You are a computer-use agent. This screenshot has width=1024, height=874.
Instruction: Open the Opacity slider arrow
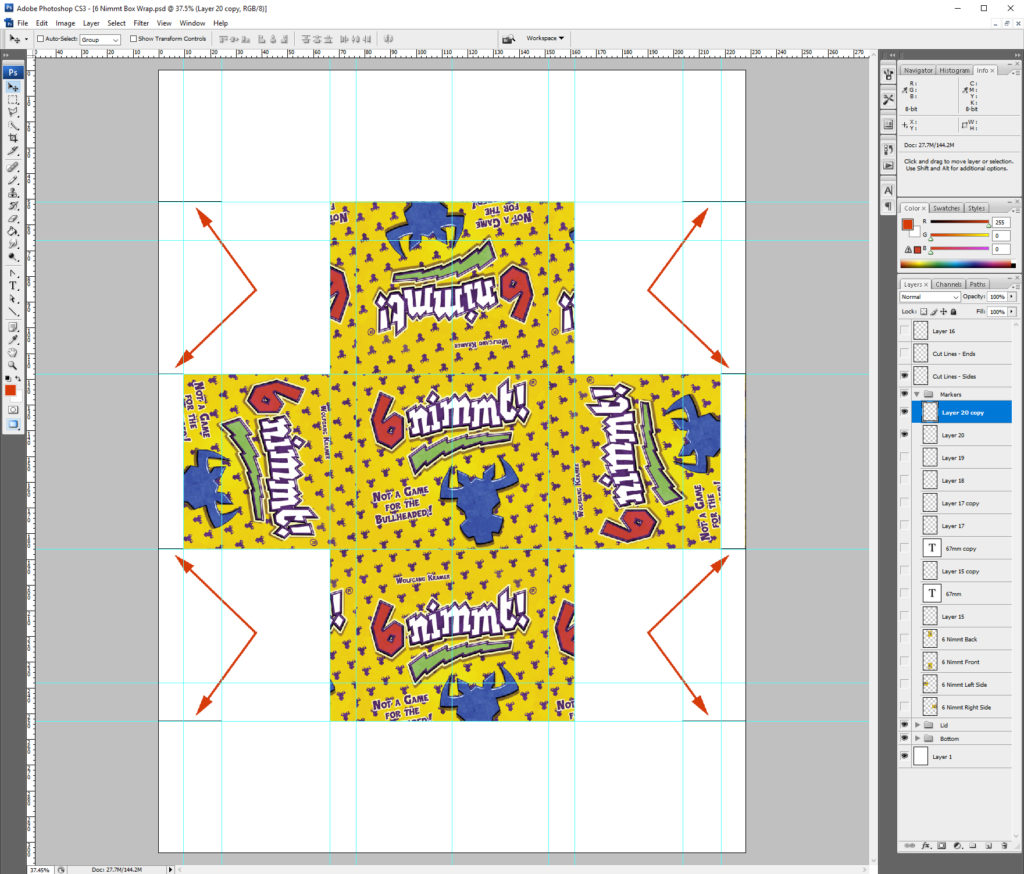click(1012, 297)
